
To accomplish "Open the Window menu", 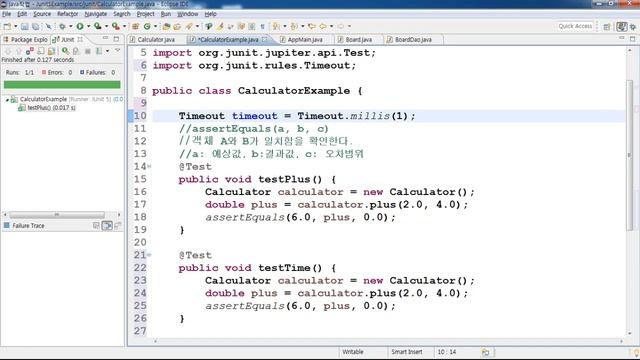I will point(187,14).
